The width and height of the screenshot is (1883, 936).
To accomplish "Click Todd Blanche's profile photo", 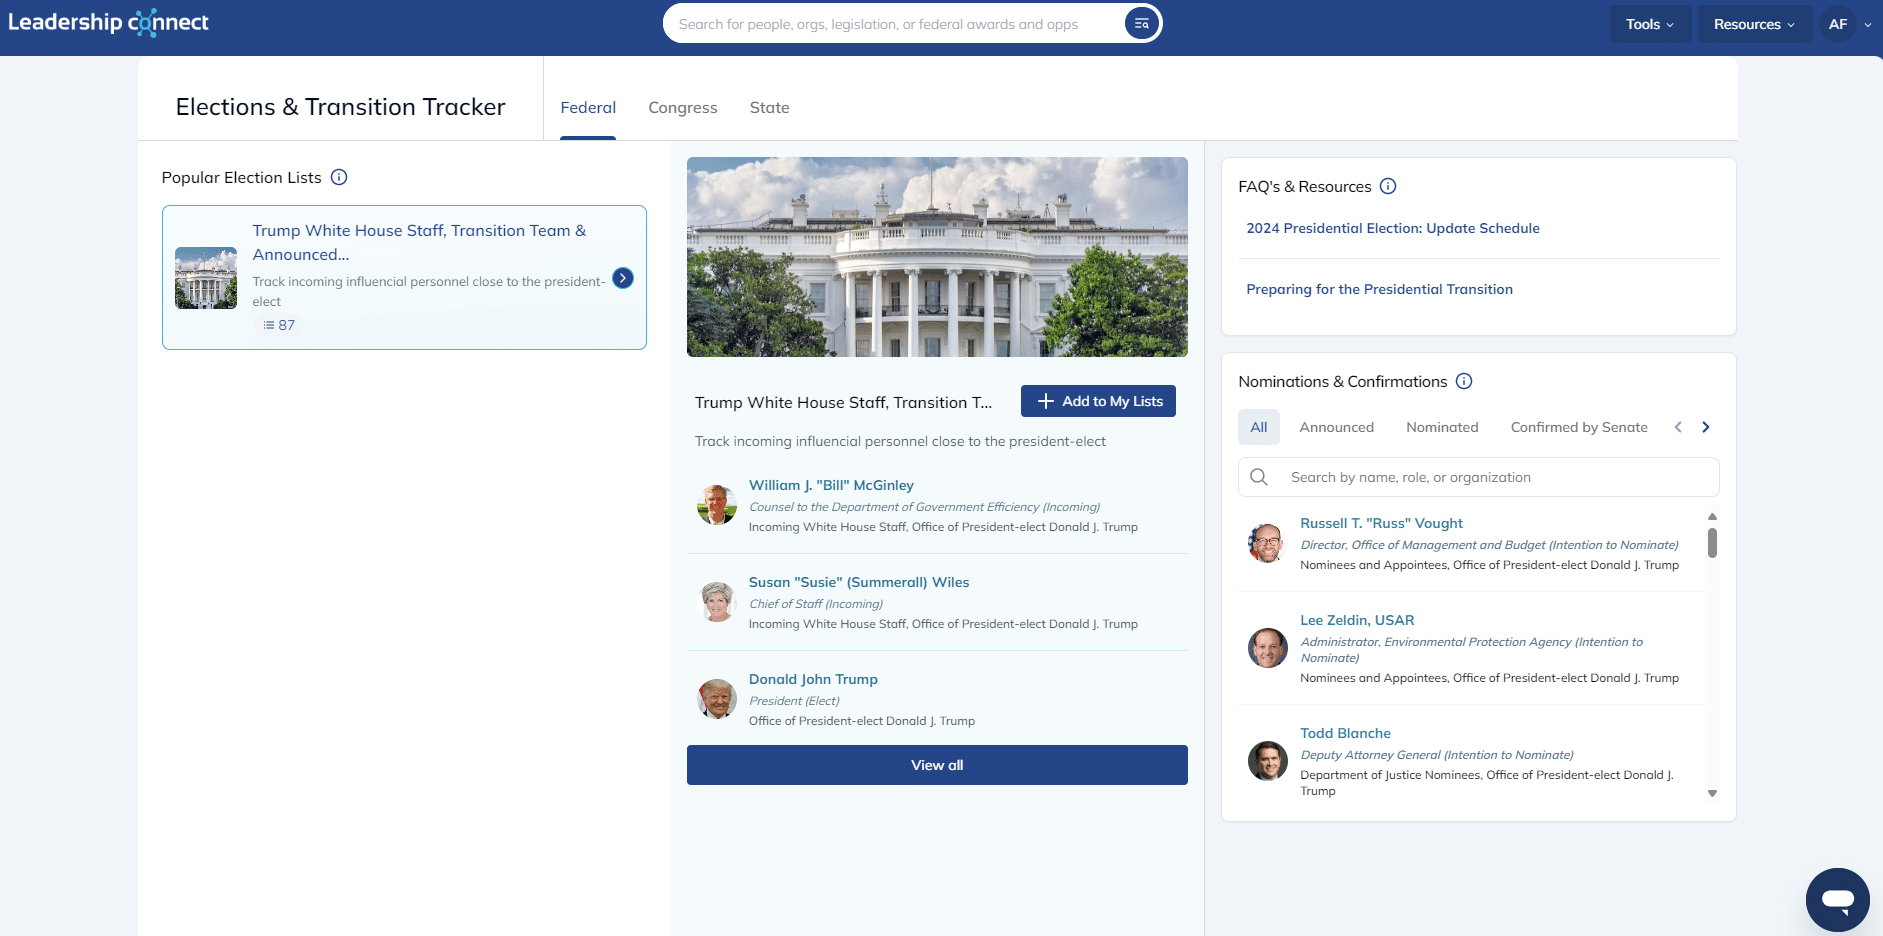I will point(1268,761).
